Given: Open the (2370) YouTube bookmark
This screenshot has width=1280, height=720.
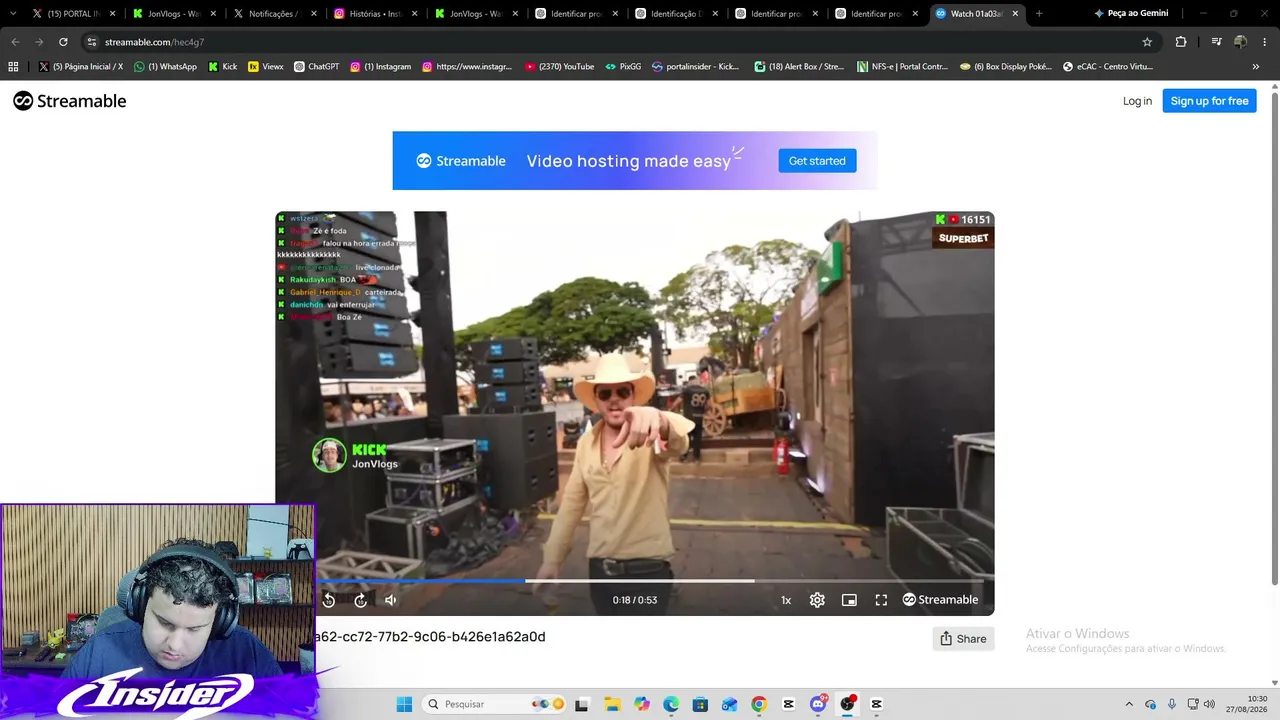Looking at the screenshot, I should click(560, 67).
